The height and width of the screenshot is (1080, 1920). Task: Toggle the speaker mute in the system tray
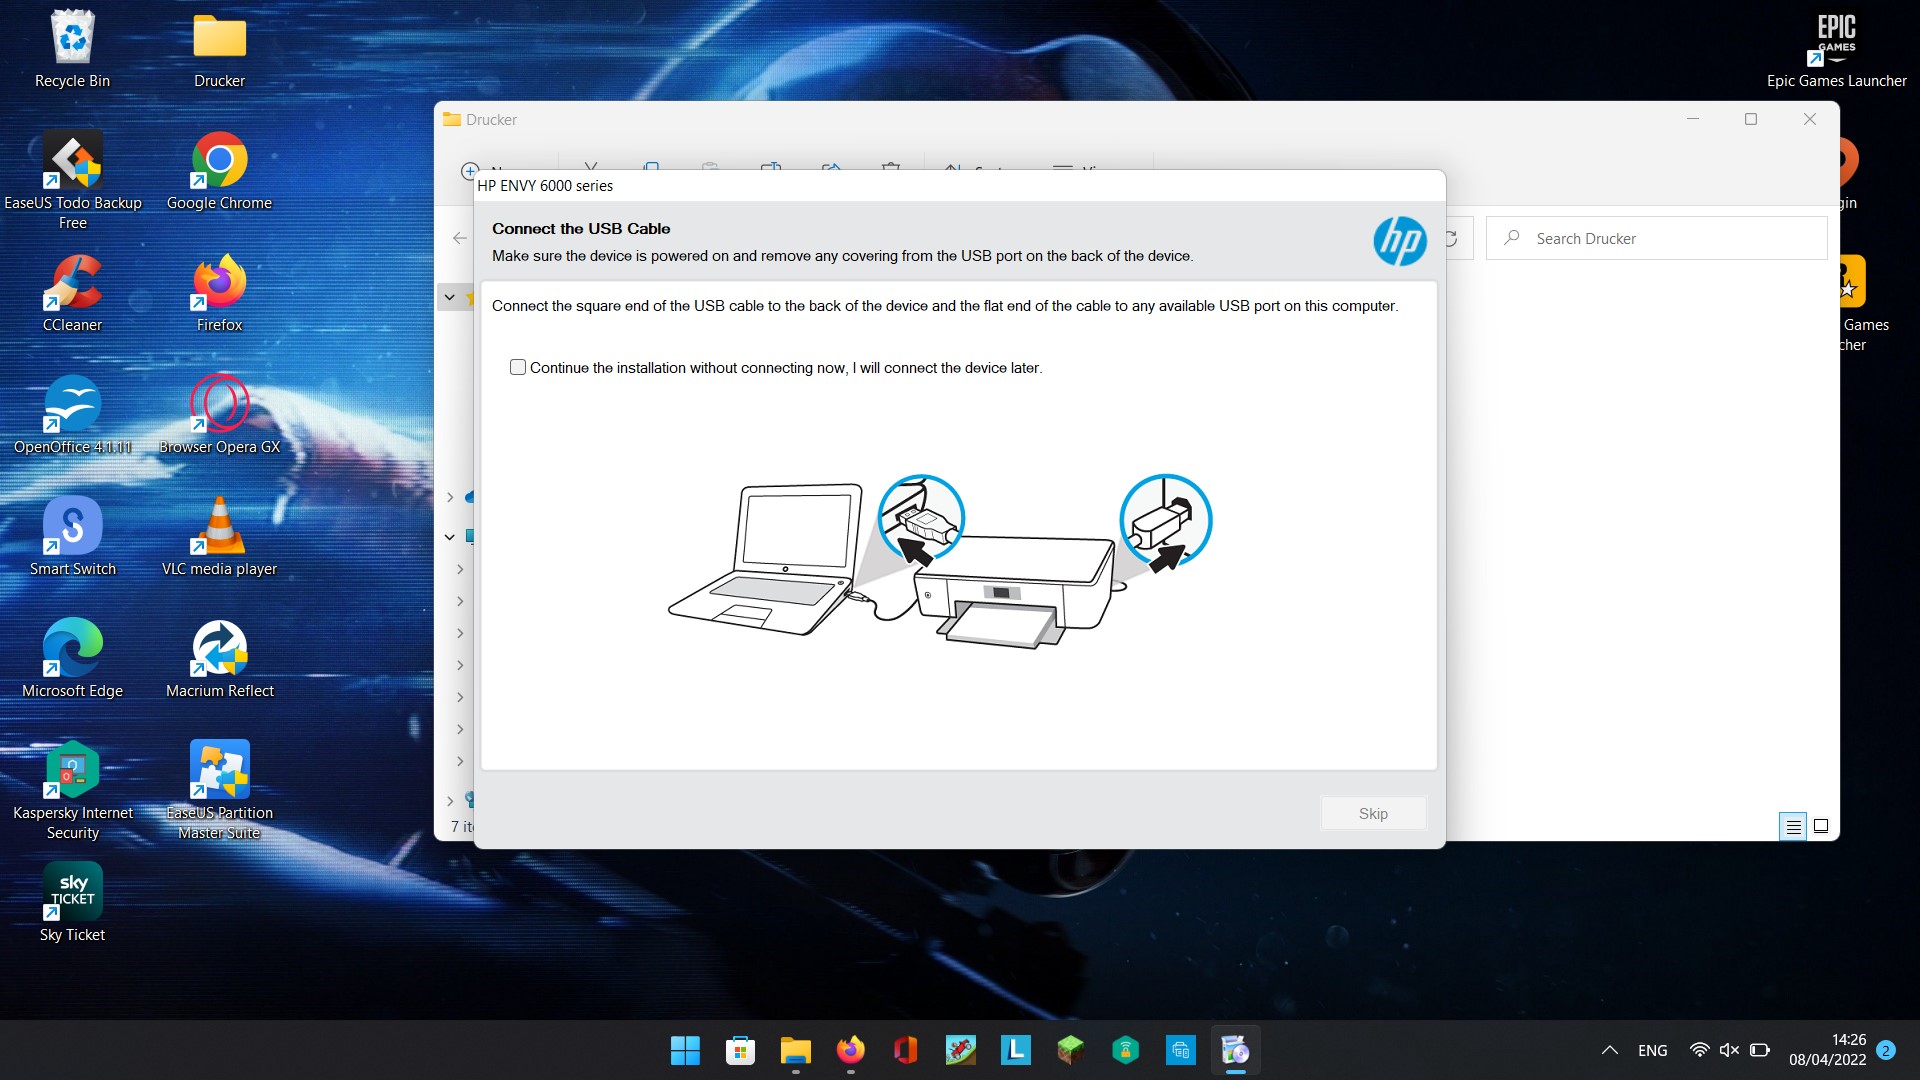point(1729,1050)
